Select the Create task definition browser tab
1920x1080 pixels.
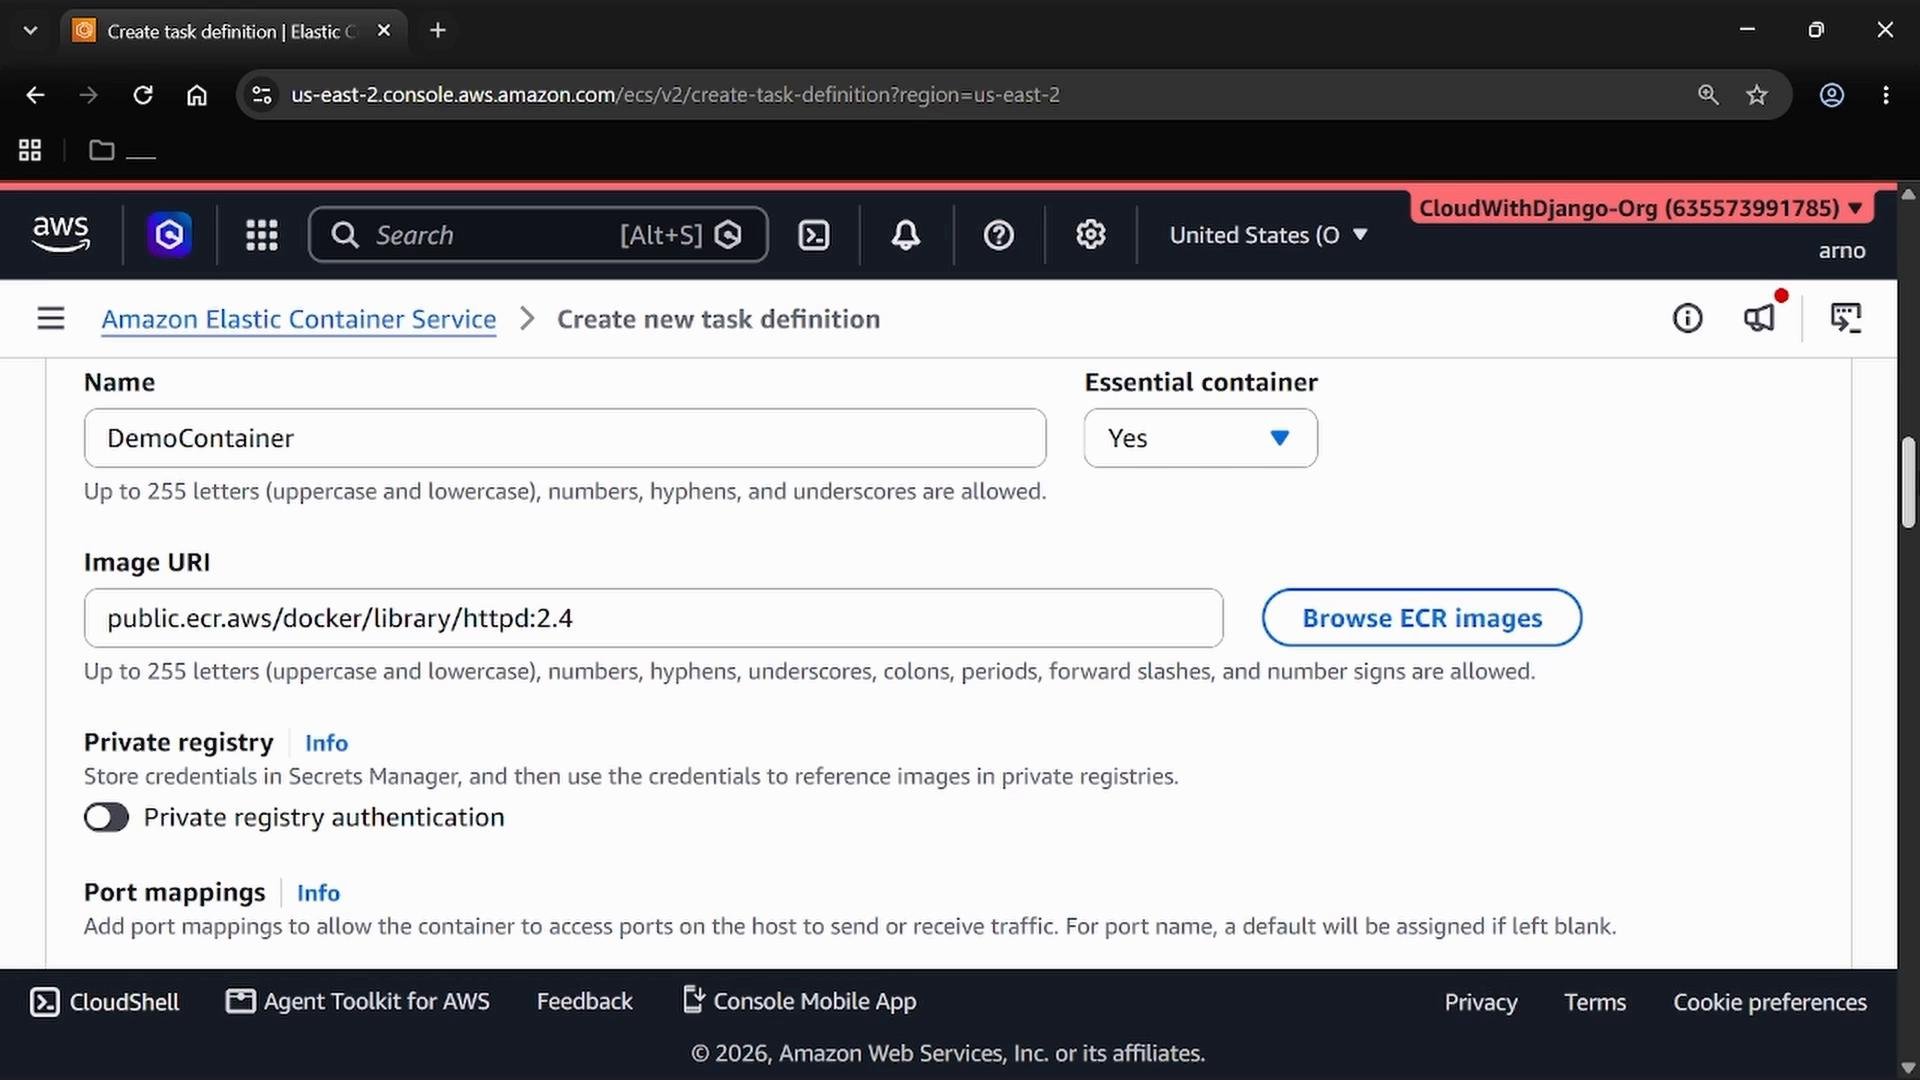pyautogui.click(x=233, y=31)
